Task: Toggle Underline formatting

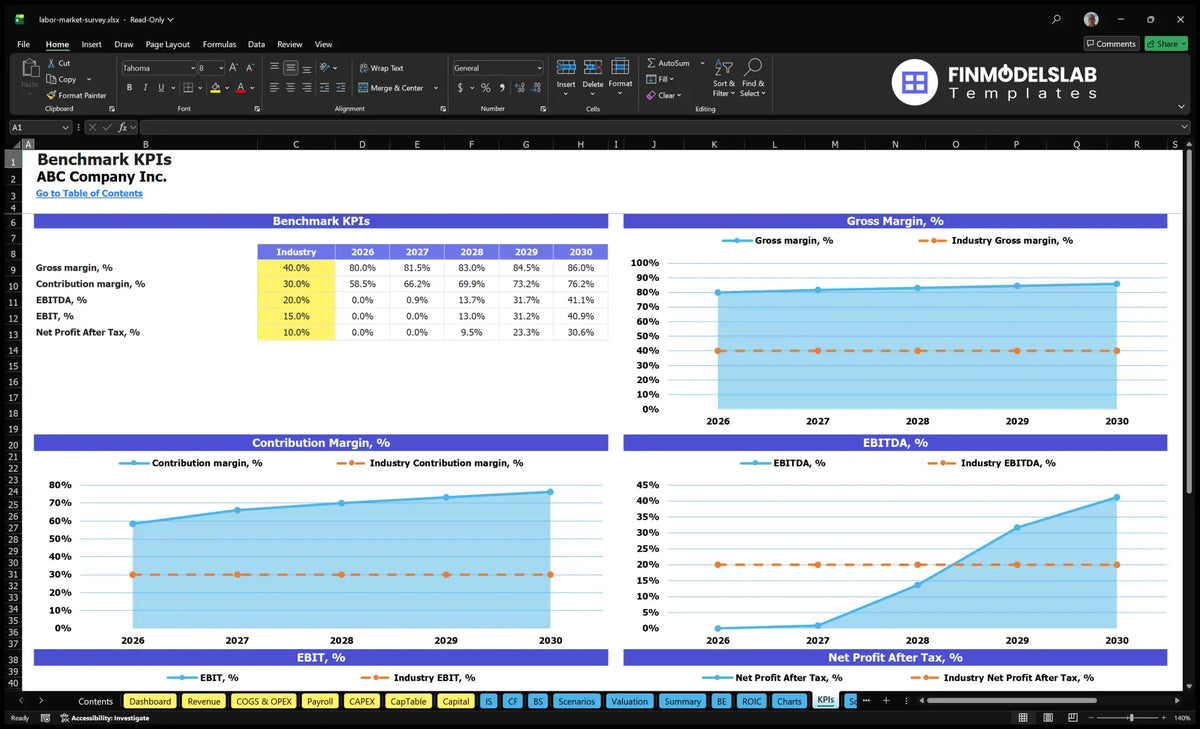Action: 159,88
